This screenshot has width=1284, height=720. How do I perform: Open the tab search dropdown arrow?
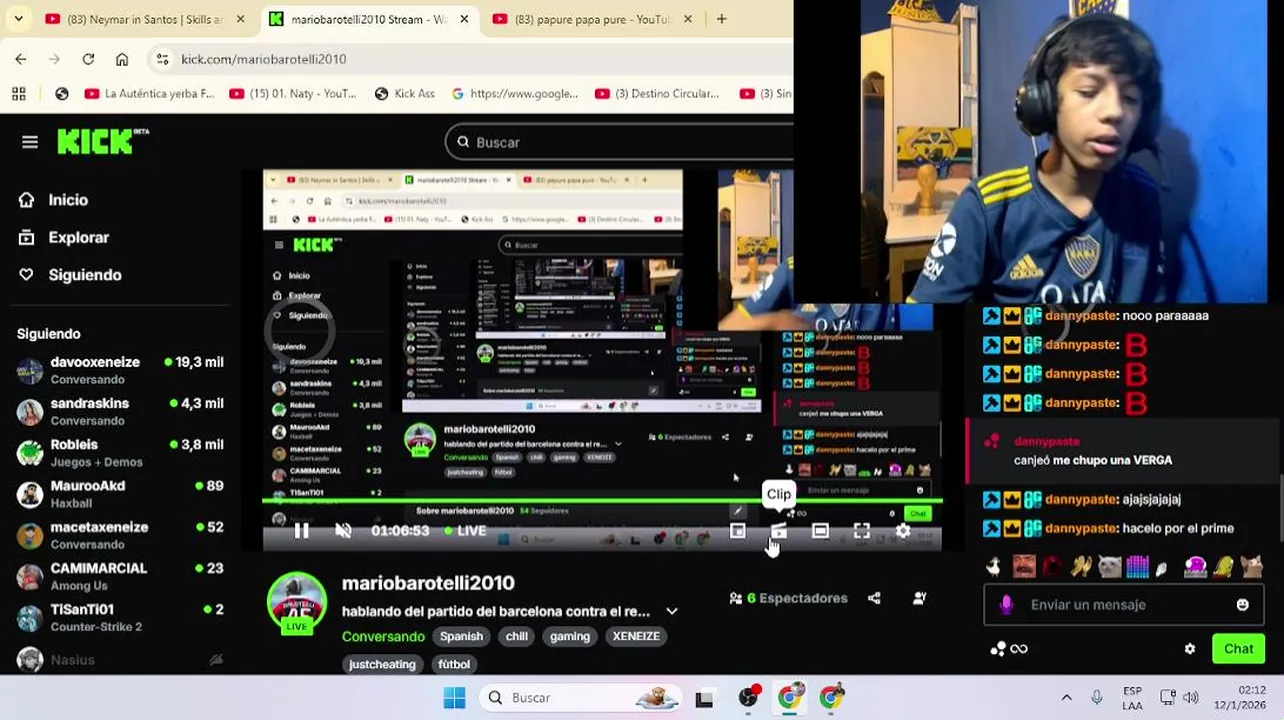click(18, 19)
